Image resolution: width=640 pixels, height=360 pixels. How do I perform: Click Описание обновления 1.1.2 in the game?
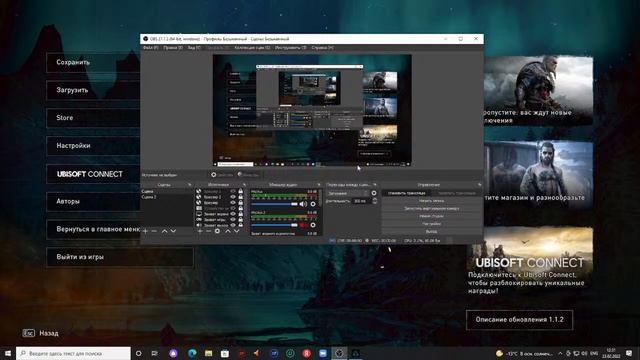tap(519, 320)
